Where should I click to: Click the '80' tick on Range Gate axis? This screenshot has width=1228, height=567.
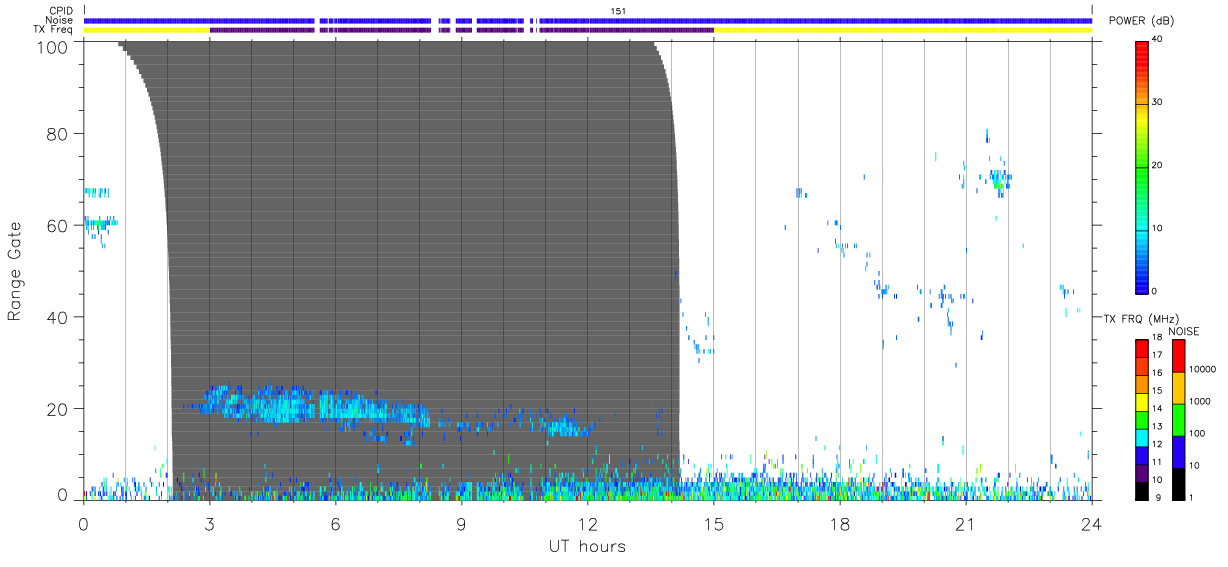click(59, 133)
